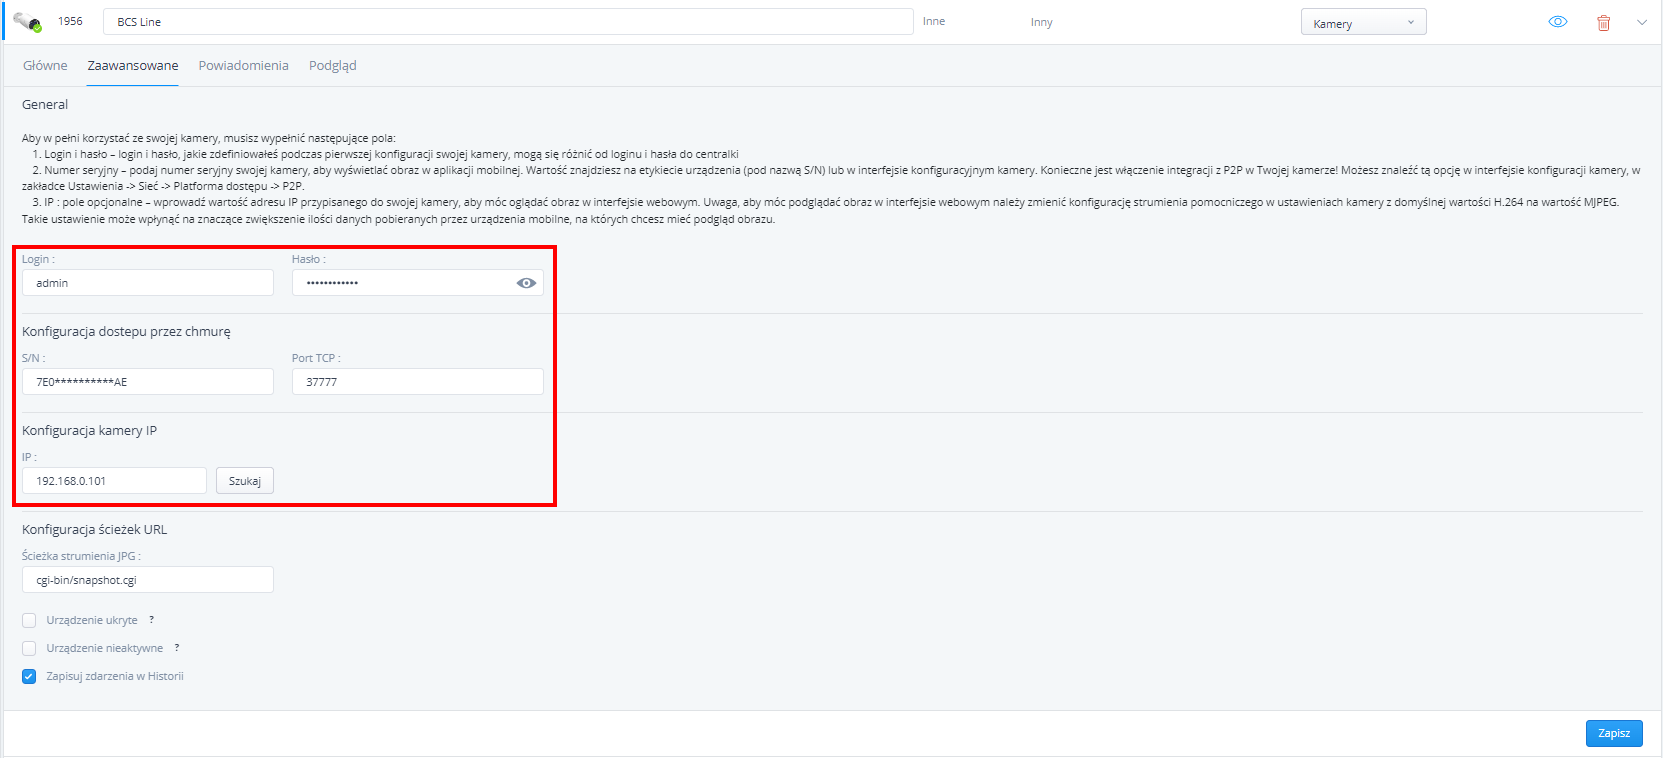Click the Port TCP field
Screen dimensions: 1663x758
(417, 382)
